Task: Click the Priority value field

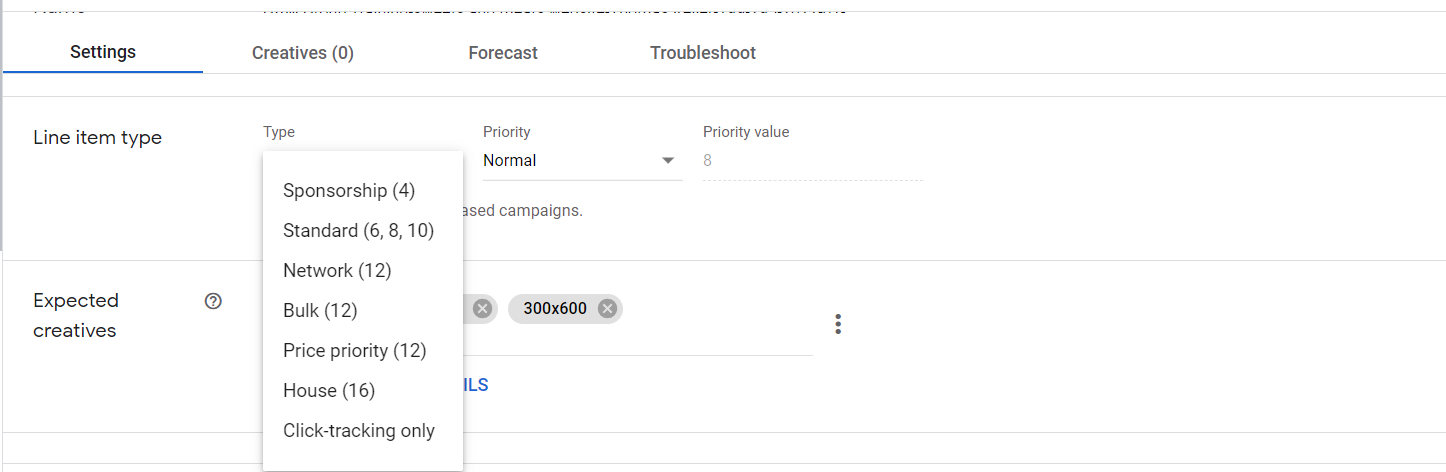Action: coord(812,160)
